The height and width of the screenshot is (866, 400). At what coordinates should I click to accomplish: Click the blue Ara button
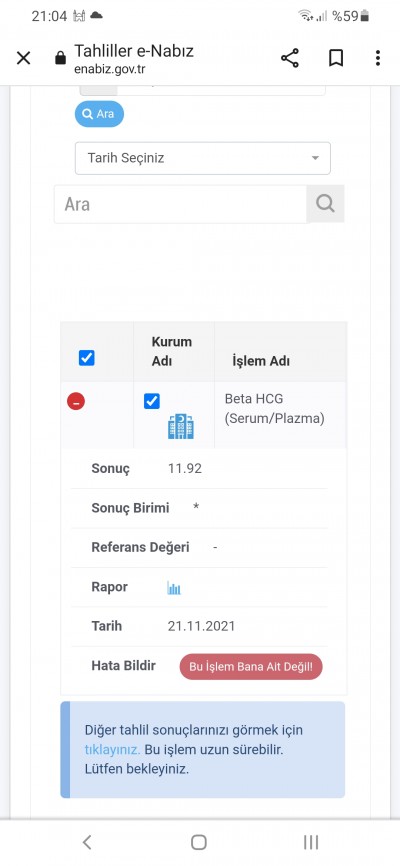[x=99, y=114]
